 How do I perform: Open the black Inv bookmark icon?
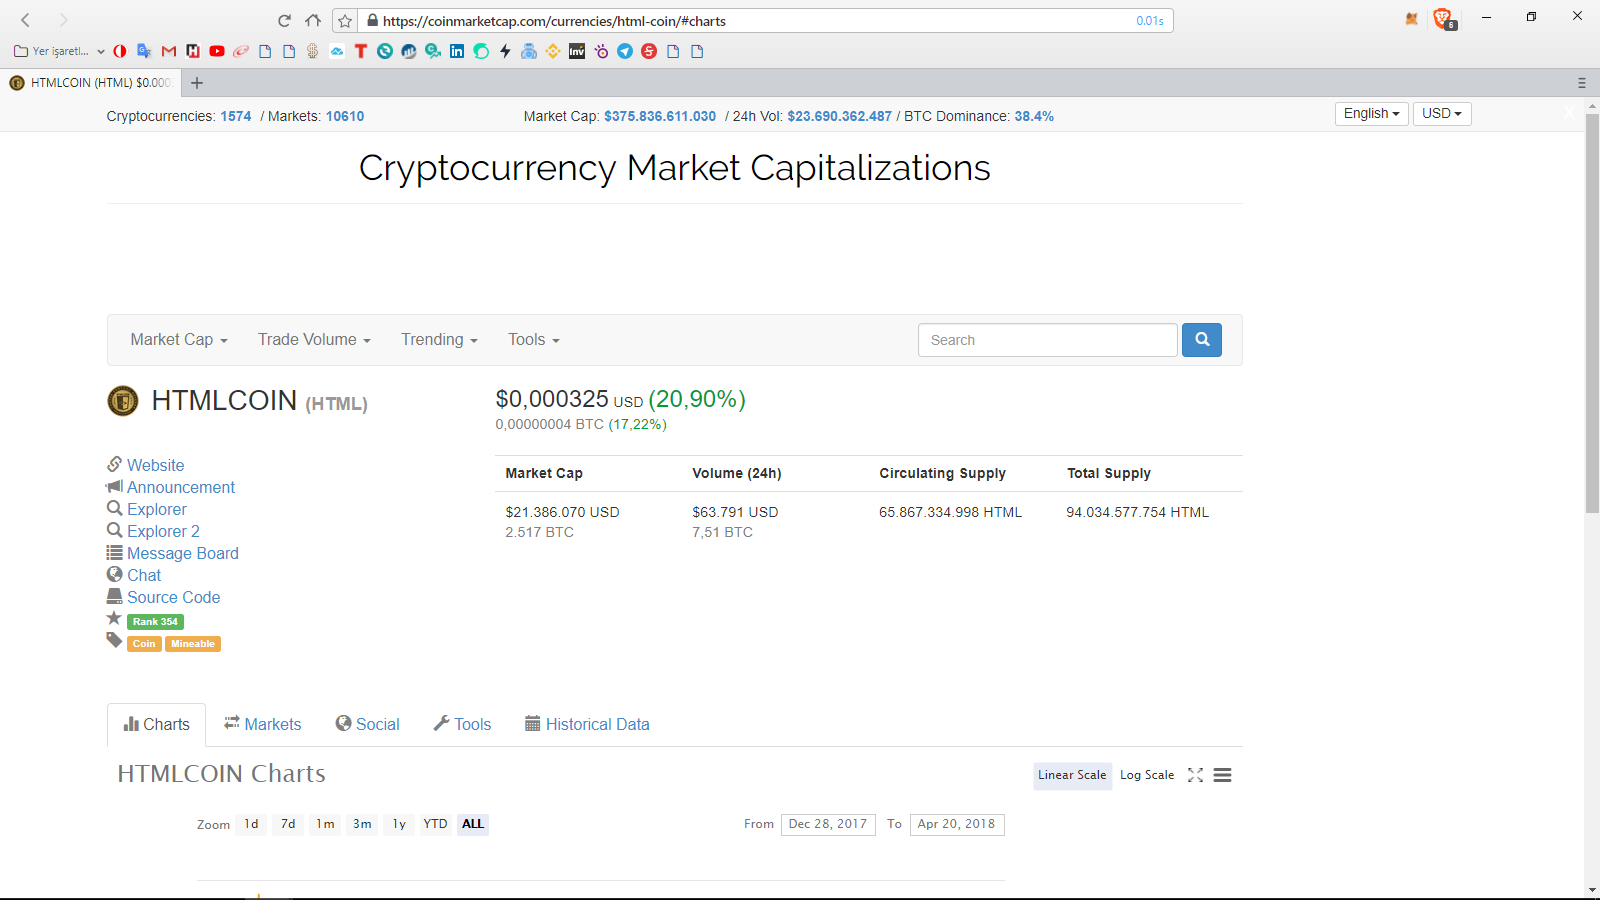coord(577,51)
